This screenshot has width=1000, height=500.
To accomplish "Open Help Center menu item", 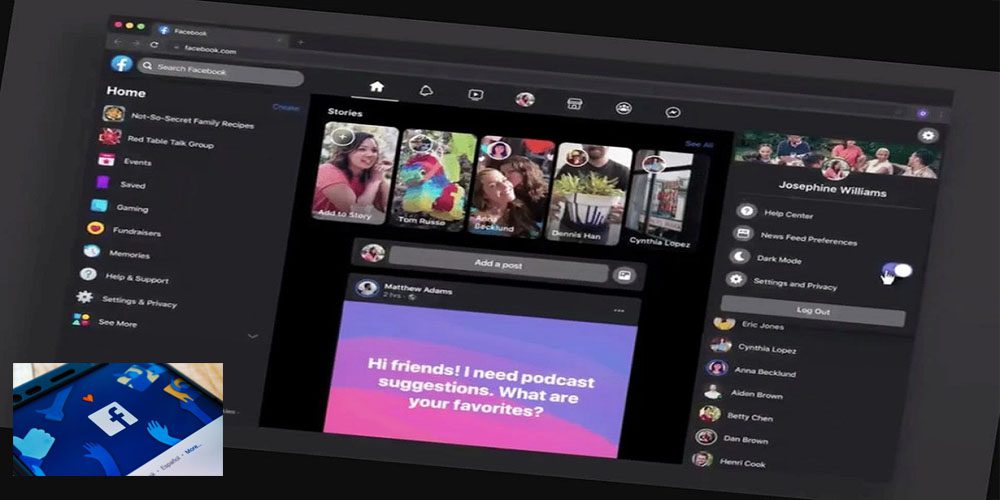I will tap(788, 214).
